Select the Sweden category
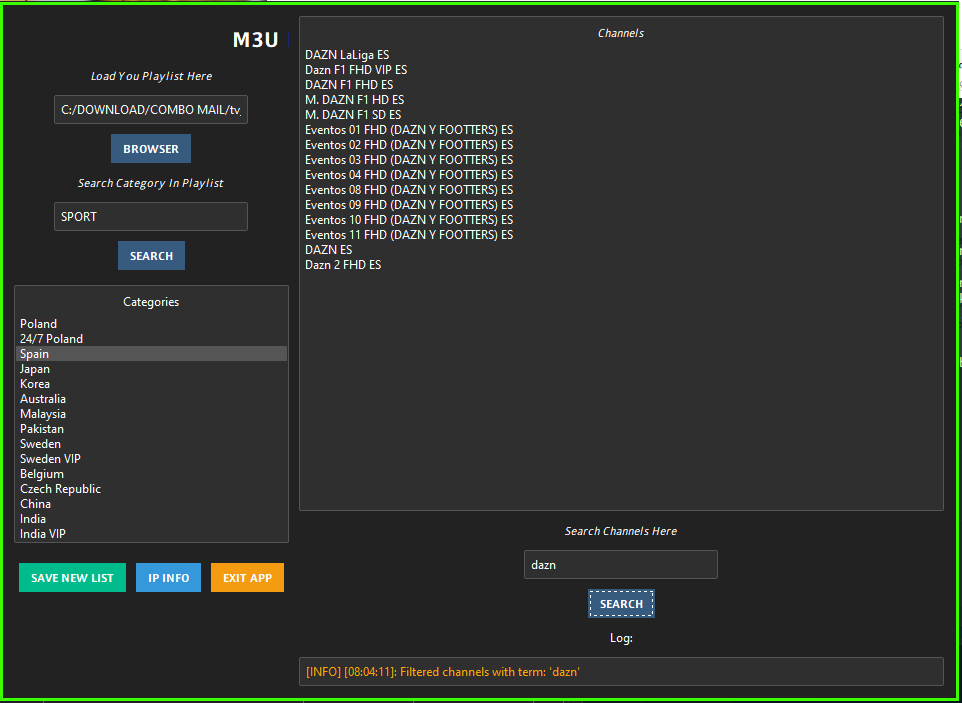 coord(152,444)
